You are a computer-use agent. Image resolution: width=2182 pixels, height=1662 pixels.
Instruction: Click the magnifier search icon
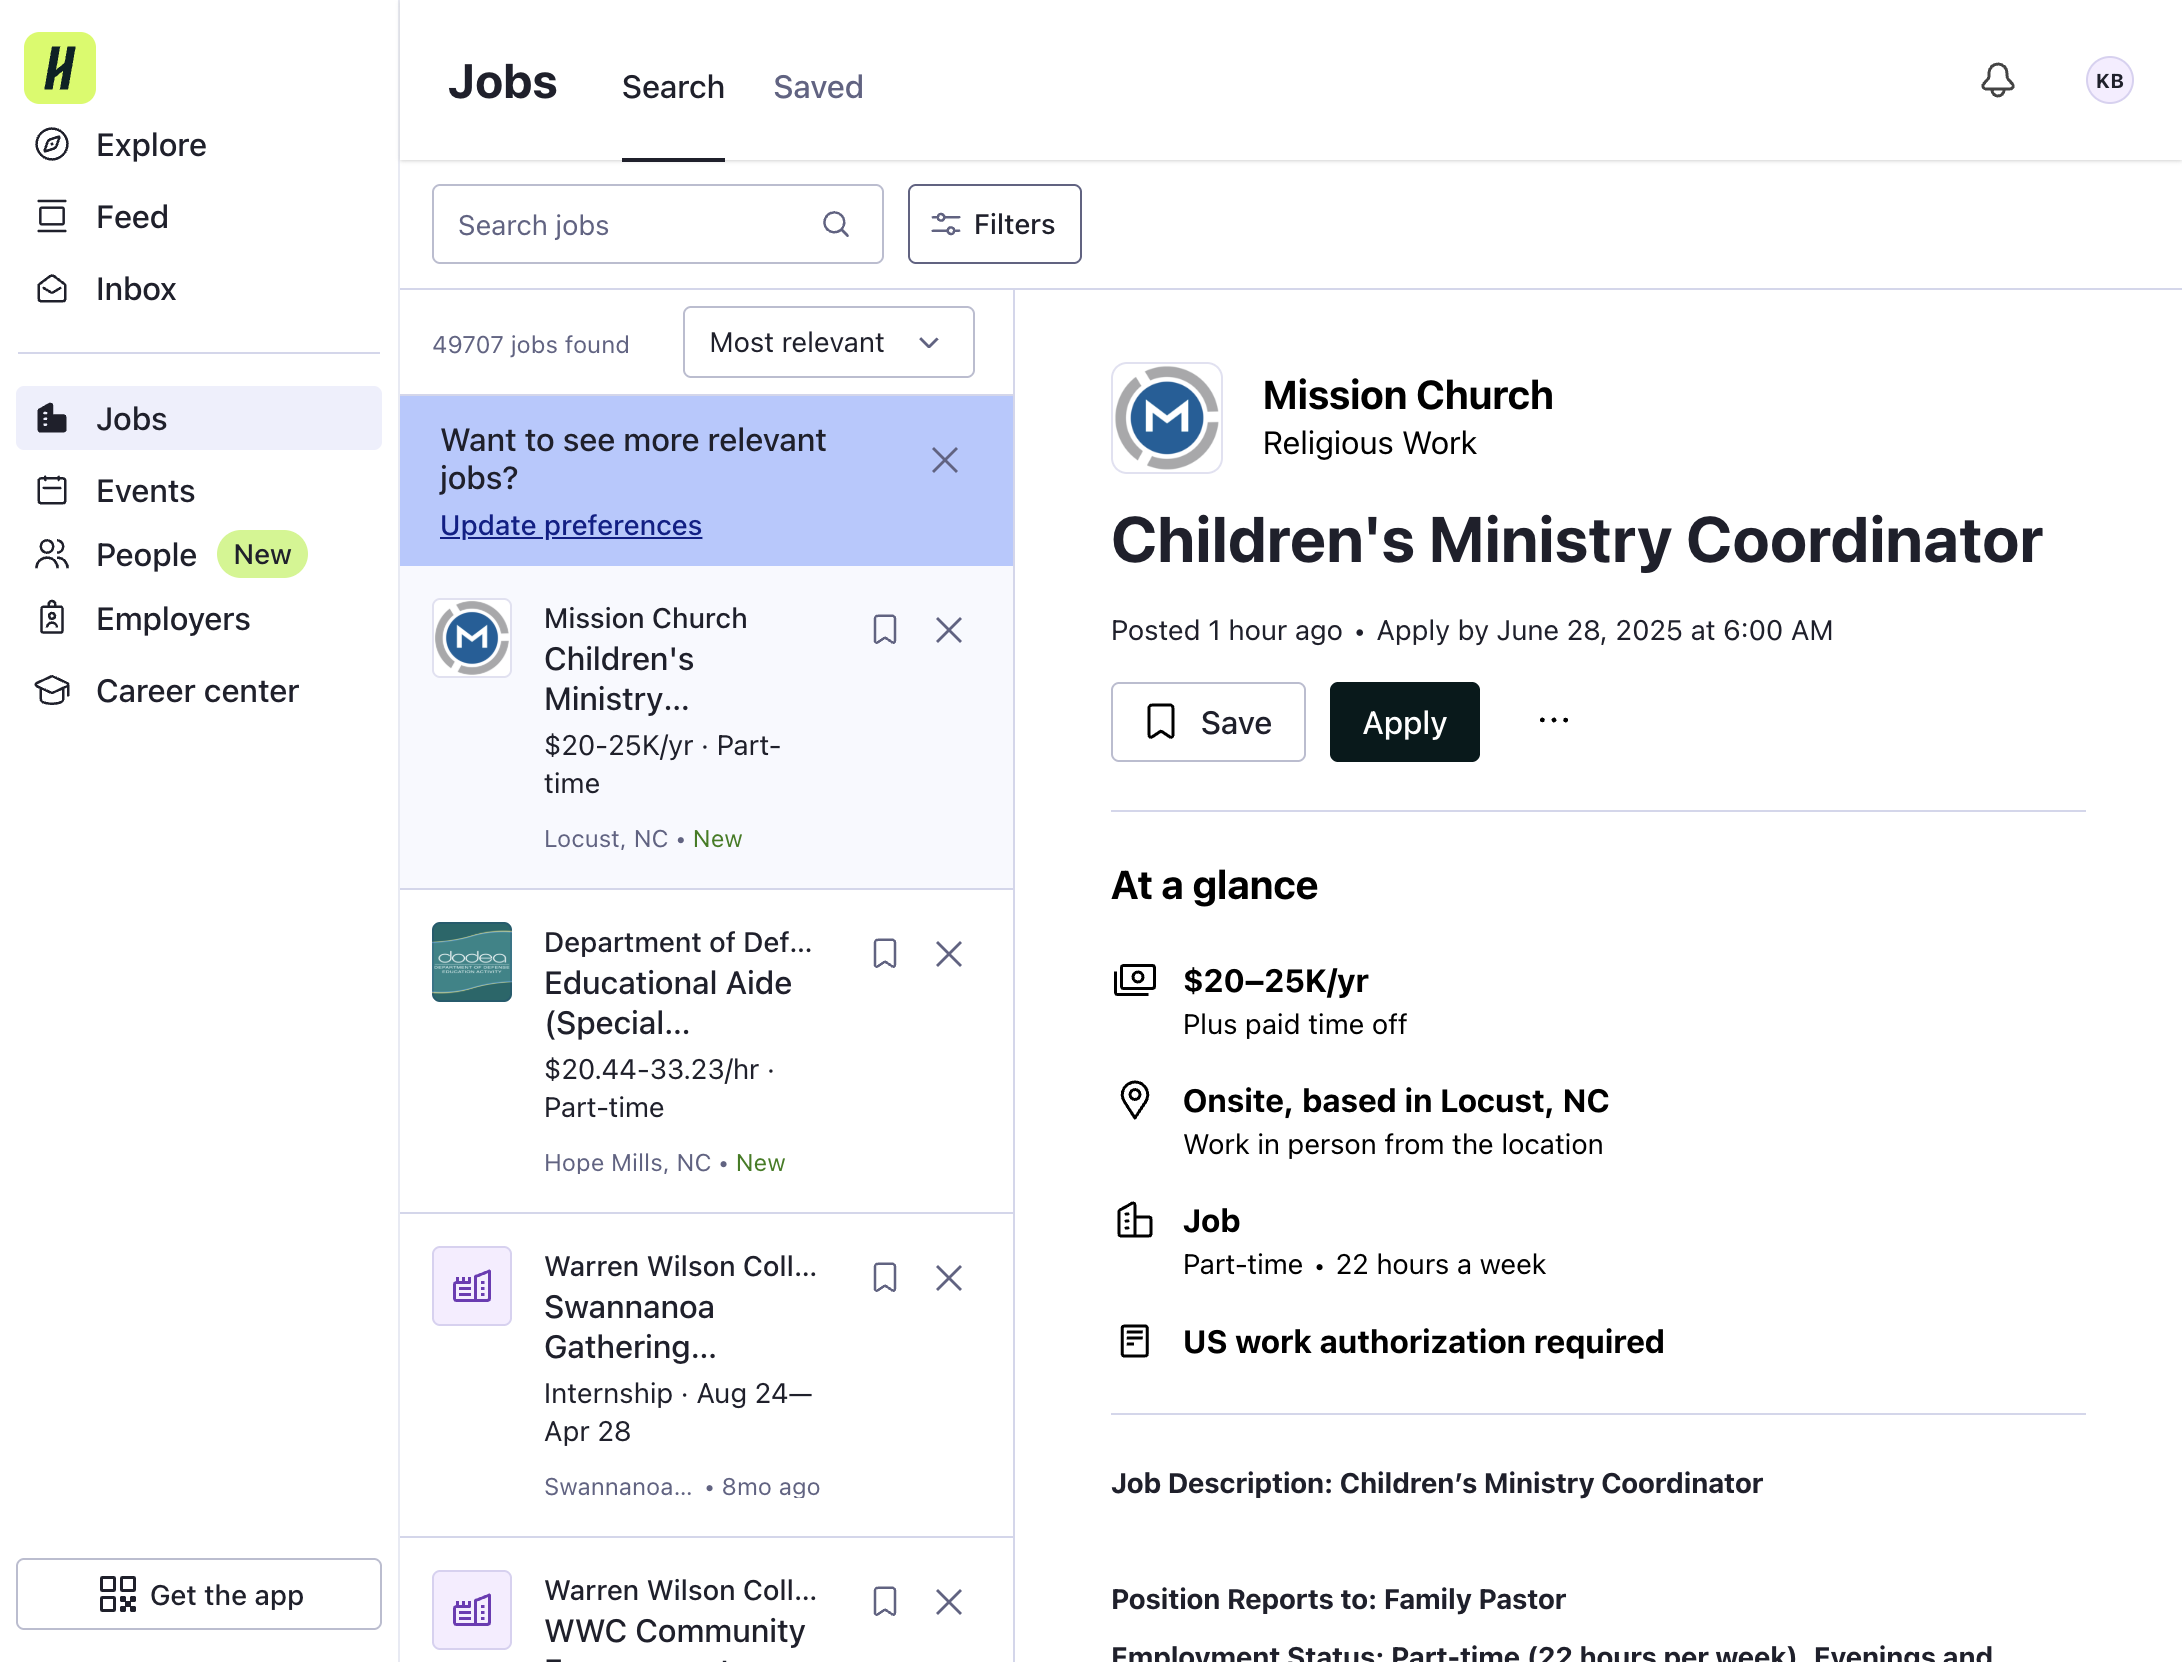pos(836,224)
